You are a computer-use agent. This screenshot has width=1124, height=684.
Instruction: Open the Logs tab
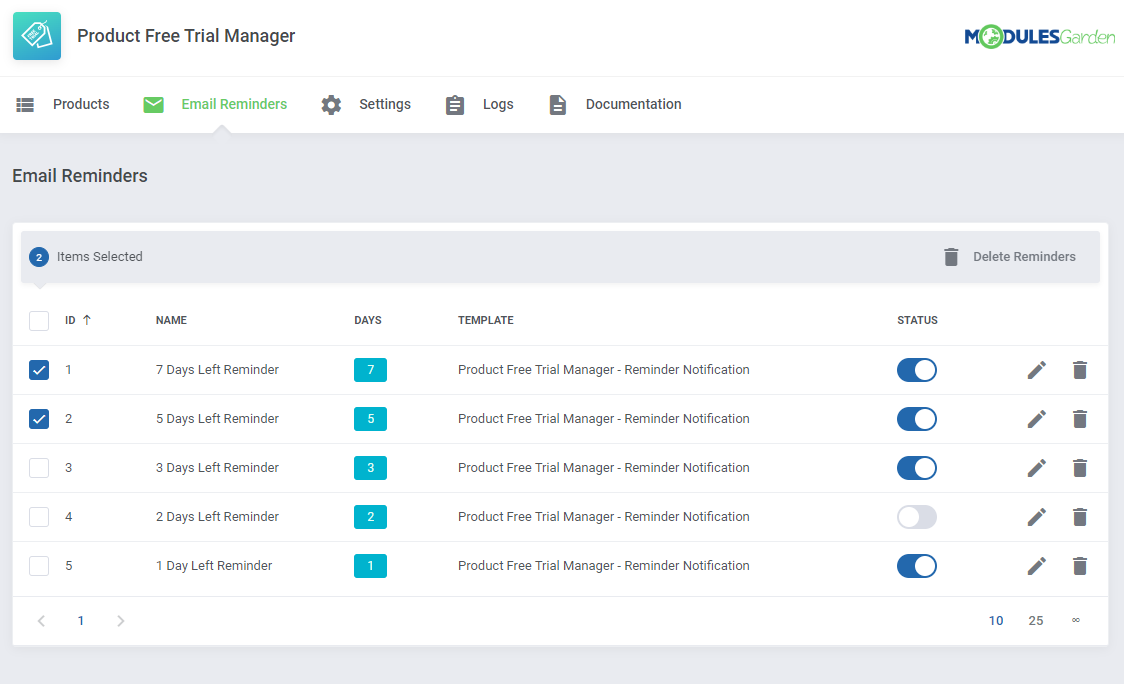point(498,105)
